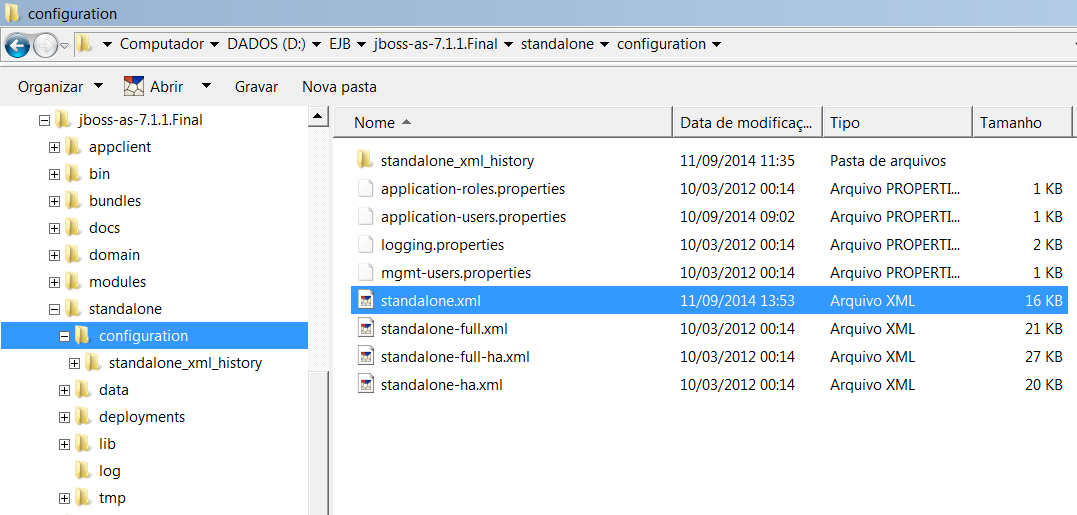Viewport: 1077px width, 515px height.
Task: Click the date 11/09/2014 13:53
Action: (x=737, y=301)
